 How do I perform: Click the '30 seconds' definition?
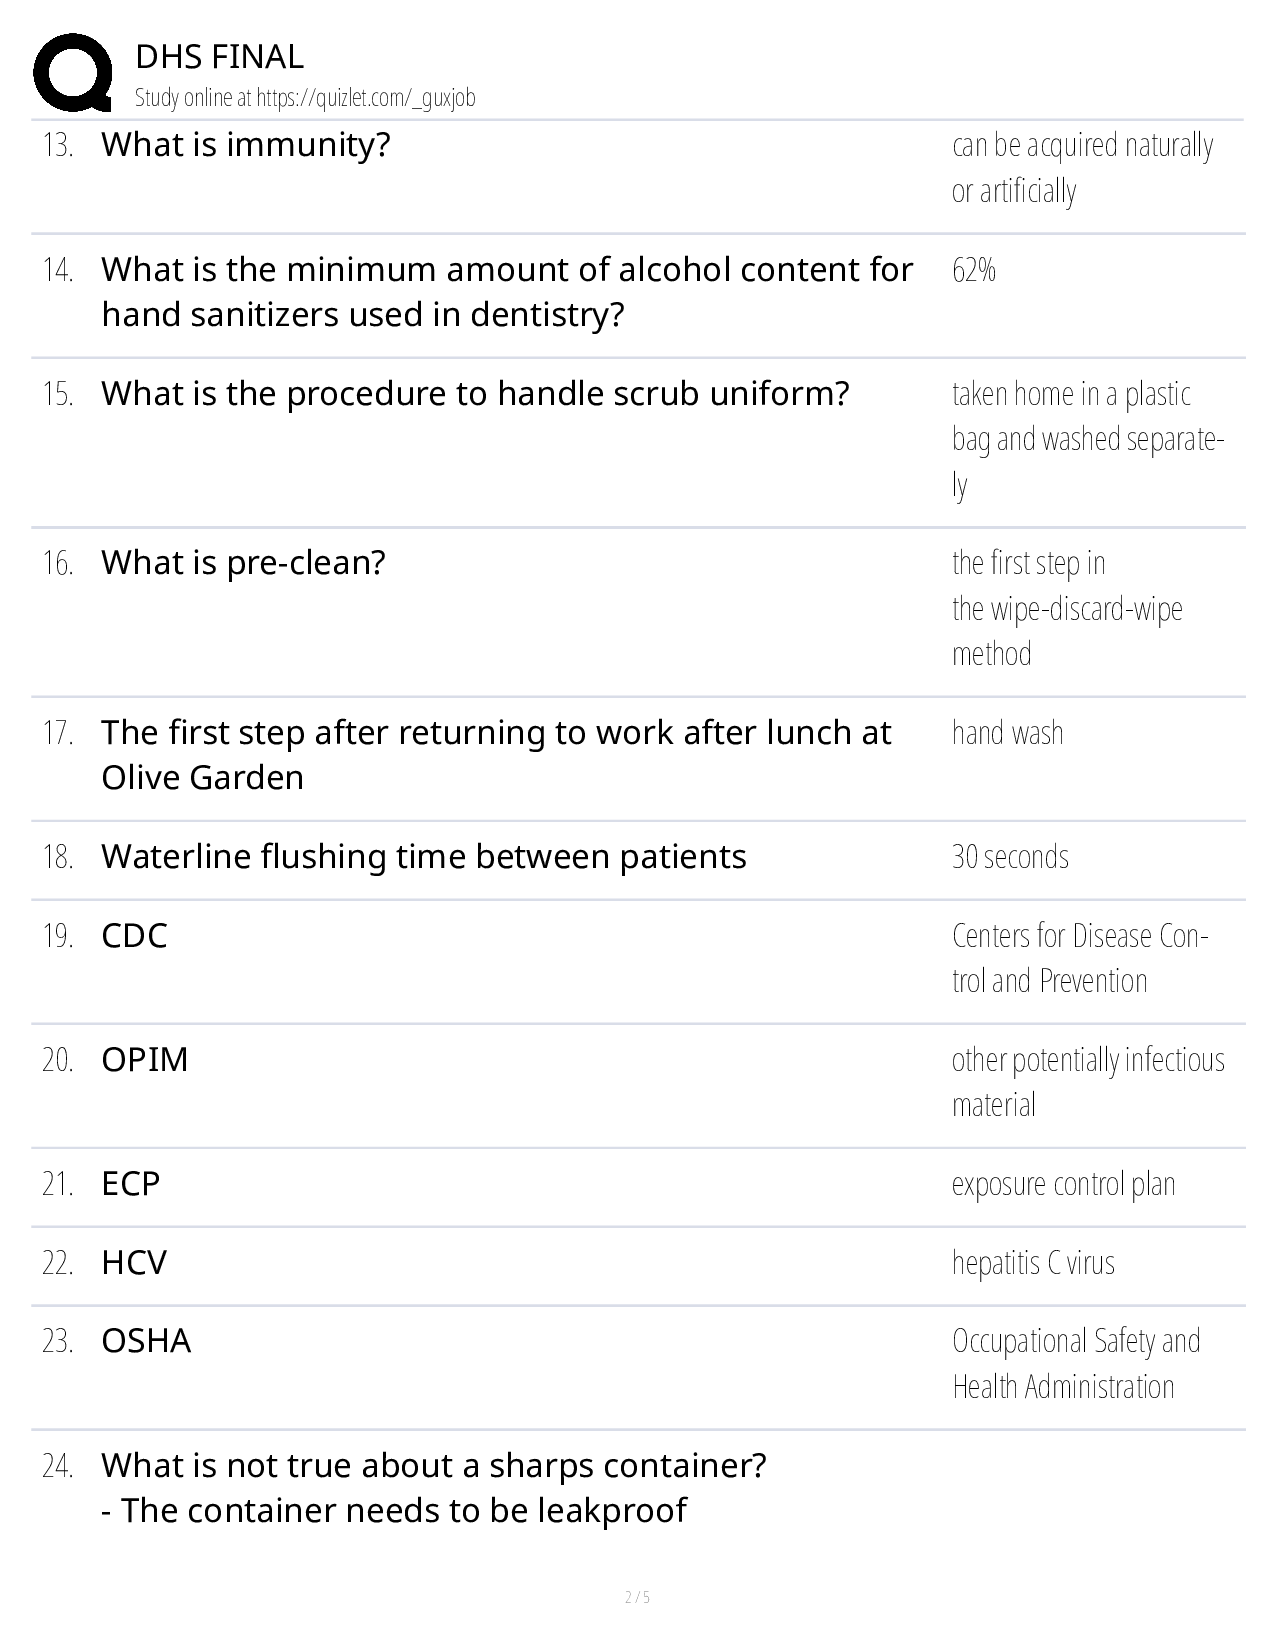pyautogui.click(x=1010, y=857)
